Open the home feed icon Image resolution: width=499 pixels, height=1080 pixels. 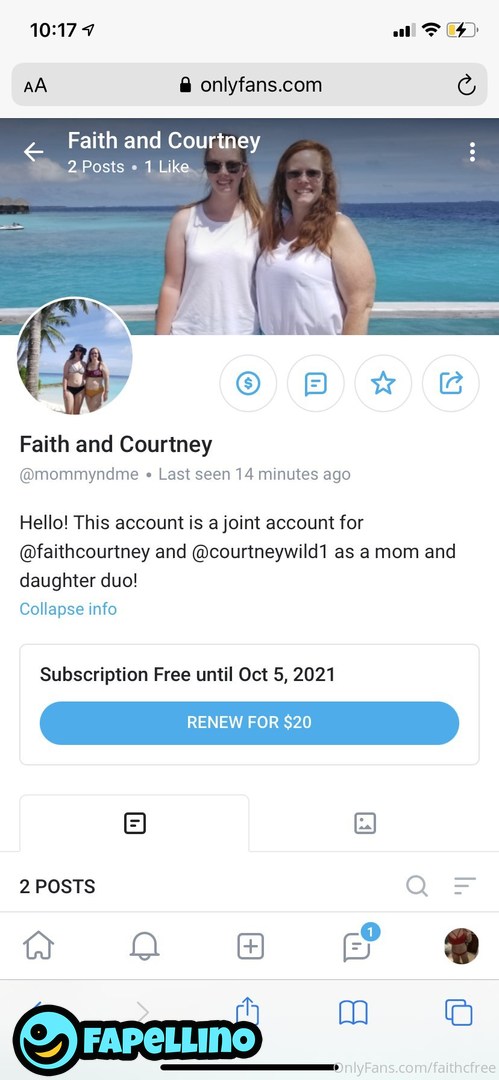pyautogui.click(x=39, y=946)
